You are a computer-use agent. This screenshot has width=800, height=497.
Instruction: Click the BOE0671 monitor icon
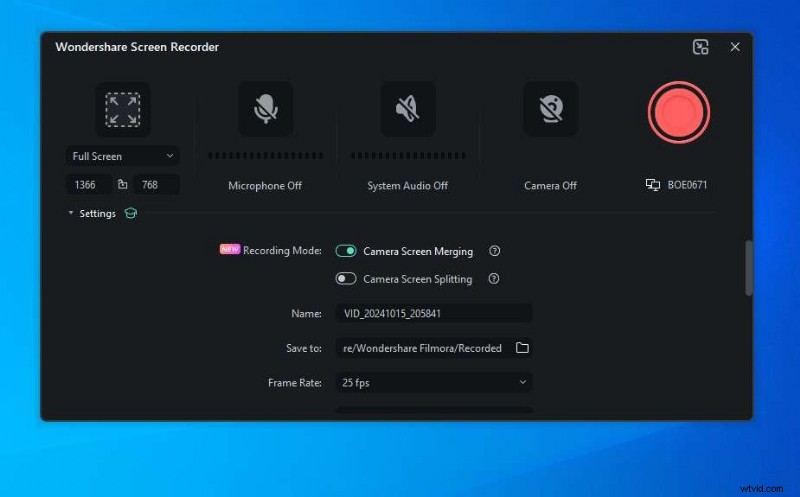pyautogui.click(x=653, y=185)
